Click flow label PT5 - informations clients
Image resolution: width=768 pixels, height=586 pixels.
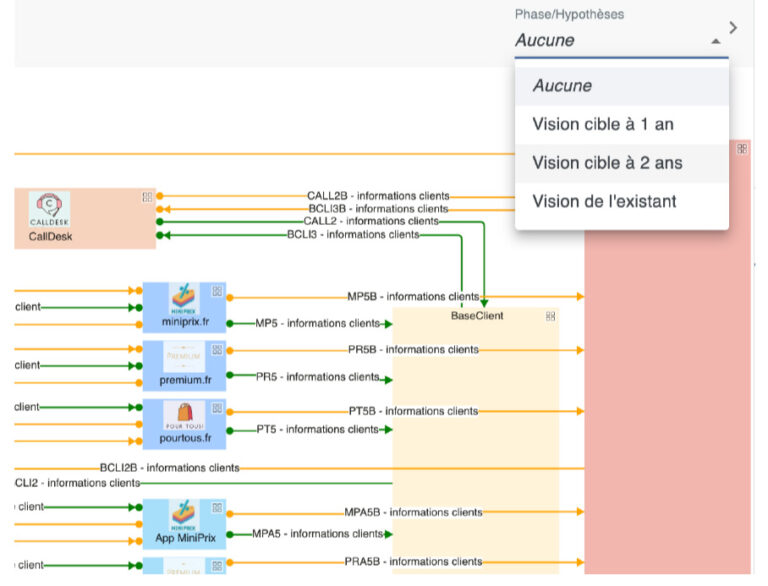[x=317, y=429]
